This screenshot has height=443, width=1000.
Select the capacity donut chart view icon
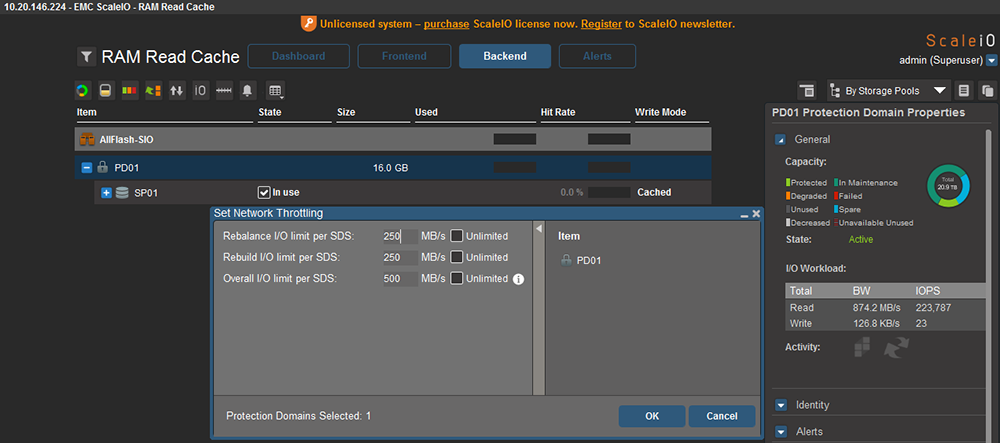pyautogui.click(x=82, y=91)
